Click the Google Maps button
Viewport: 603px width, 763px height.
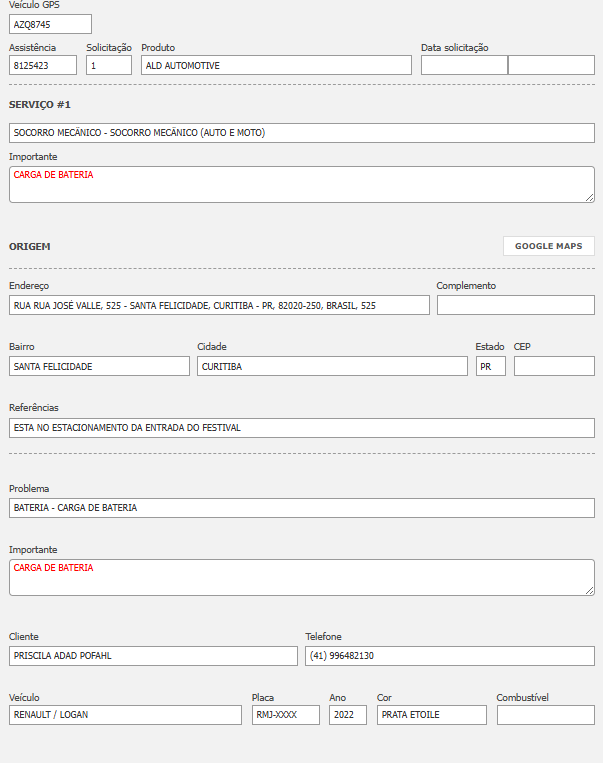click(x=548, y=246)
